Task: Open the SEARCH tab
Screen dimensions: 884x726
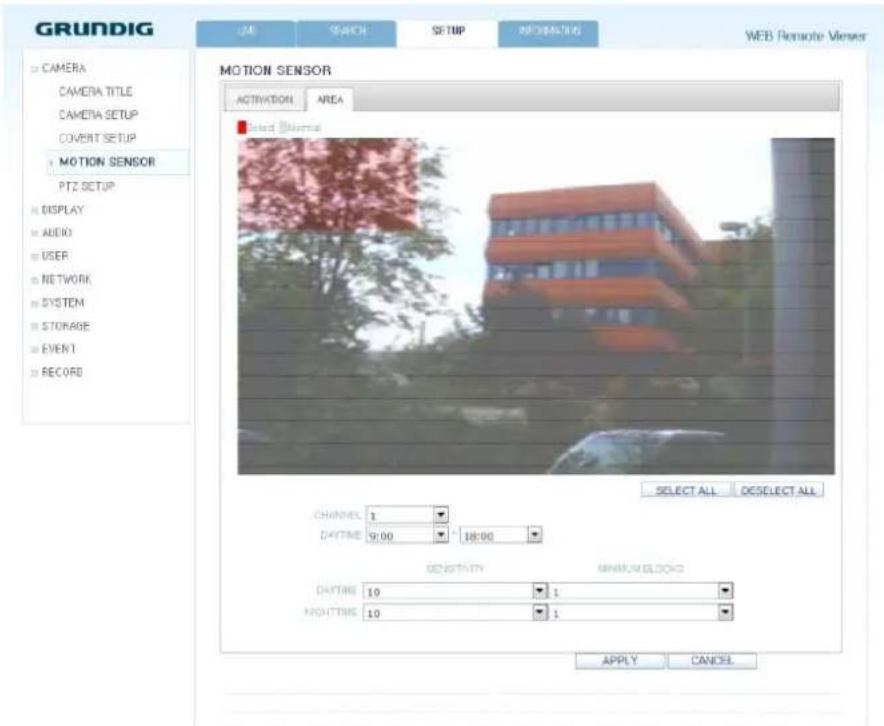Action: [x=346, y=34]
